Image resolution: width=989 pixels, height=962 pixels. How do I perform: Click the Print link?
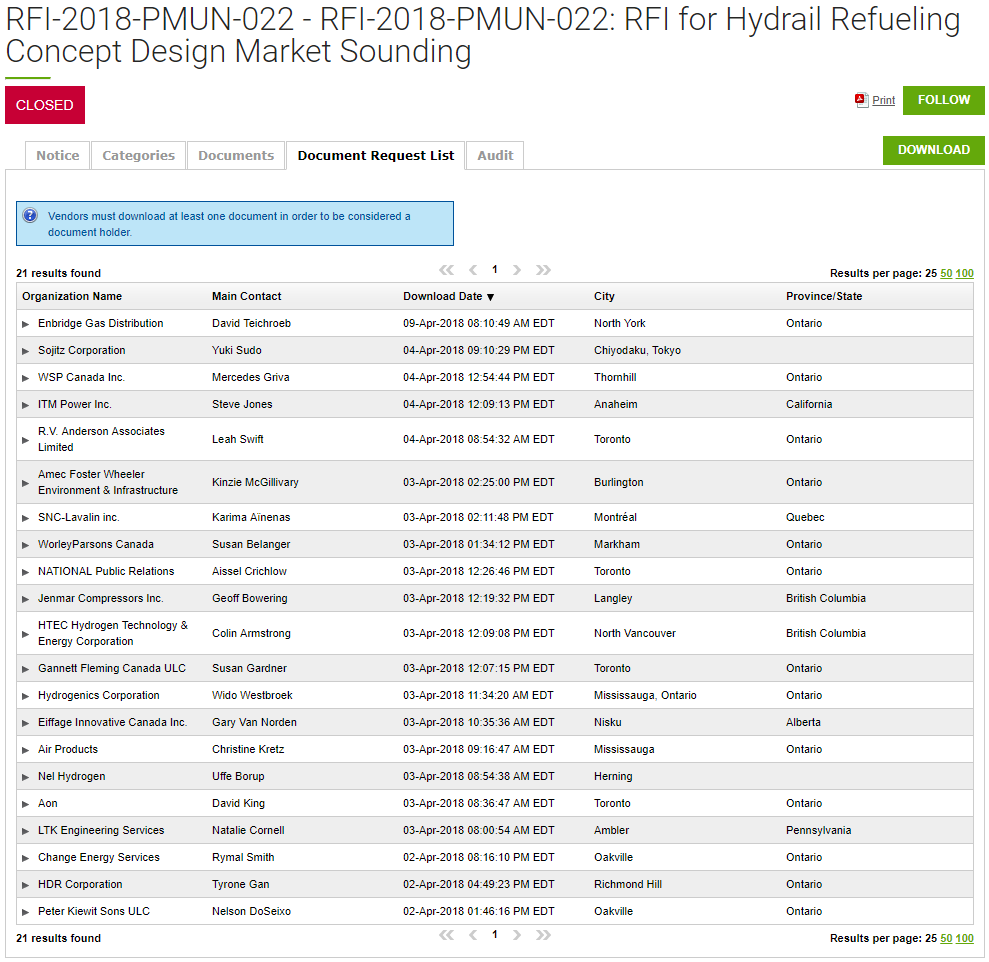pyautogui.click(x=883, y=100)
